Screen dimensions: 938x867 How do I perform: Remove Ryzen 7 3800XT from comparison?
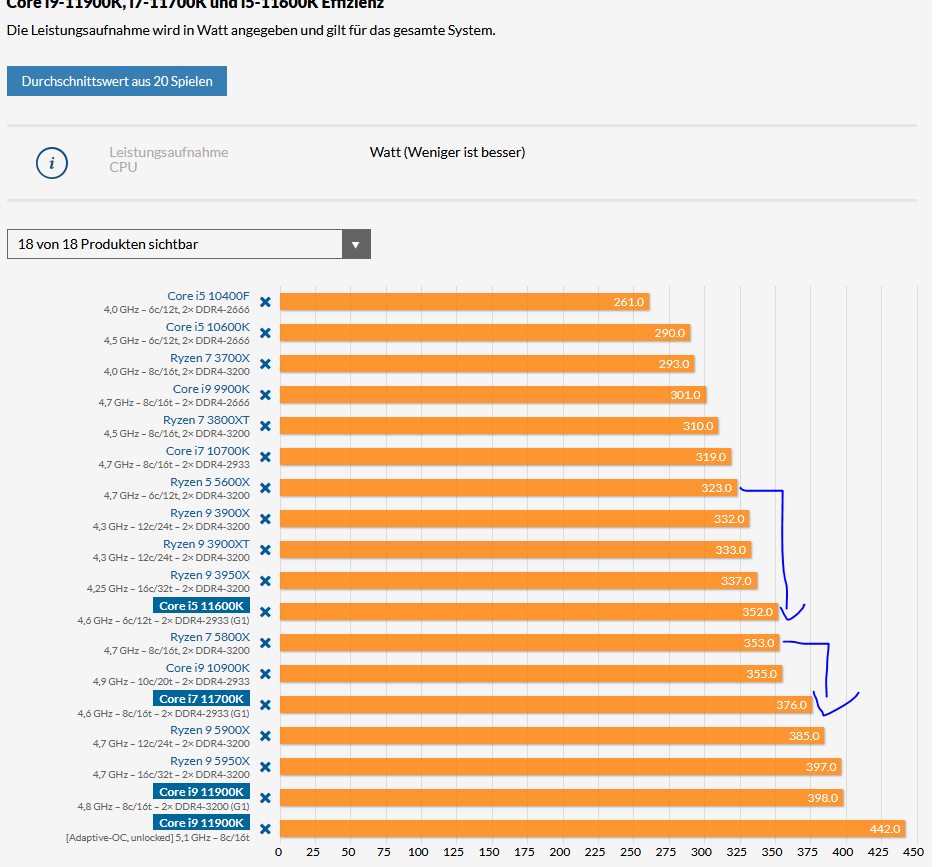[265, 426]
